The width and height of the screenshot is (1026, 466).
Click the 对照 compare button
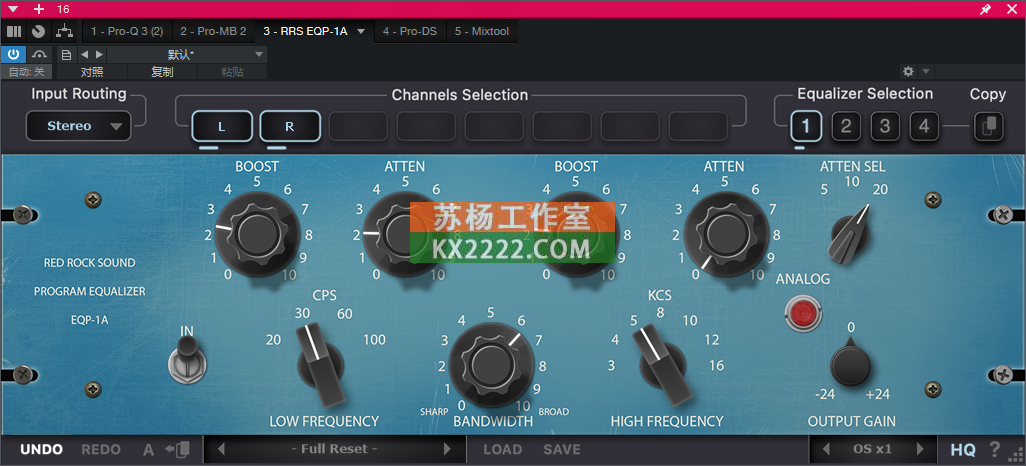(92, 72)
